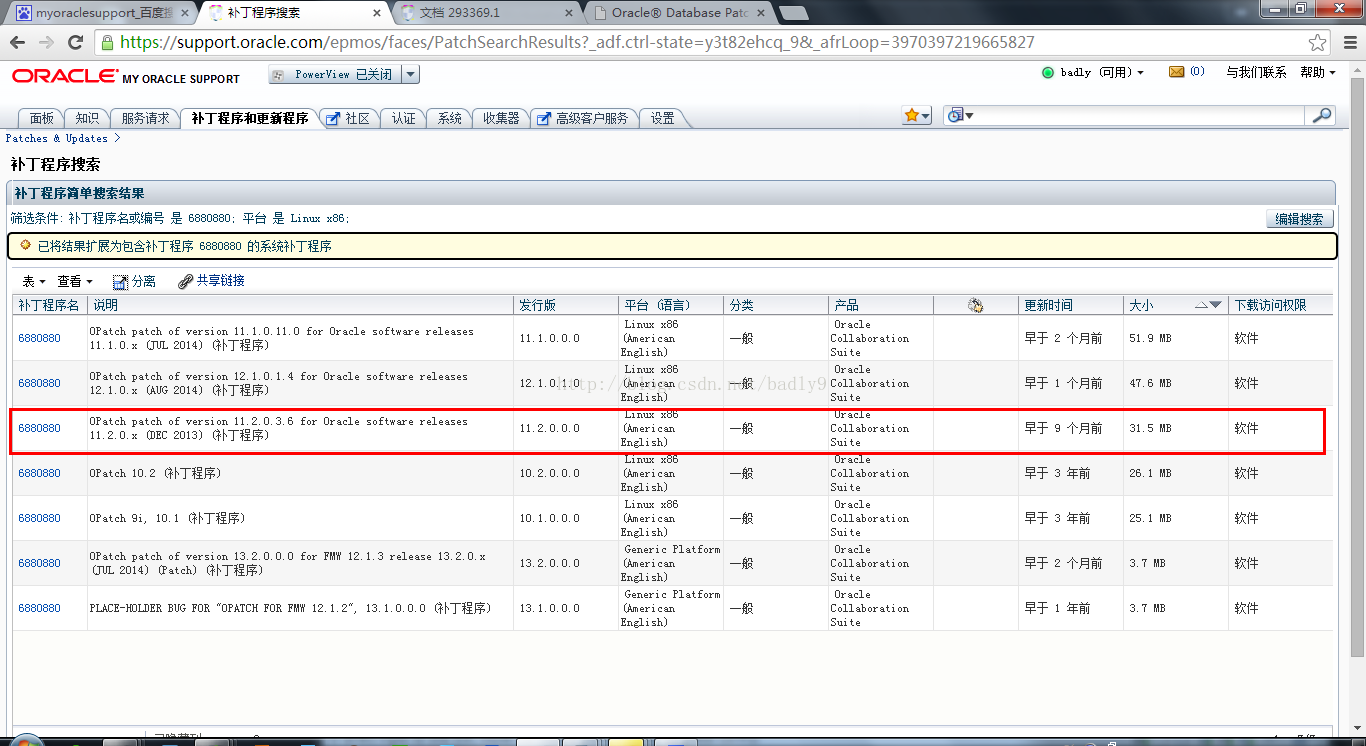Open the 系统 tab
The height and width of the screenshot is (746, 1366).
pyautogui.click(x=450, y=118)
